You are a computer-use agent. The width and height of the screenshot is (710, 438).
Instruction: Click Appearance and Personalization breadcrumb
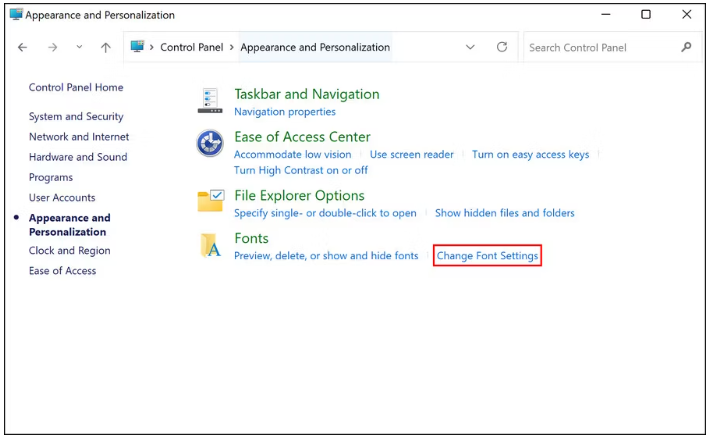pyautogui.click(x=315, y=47)
